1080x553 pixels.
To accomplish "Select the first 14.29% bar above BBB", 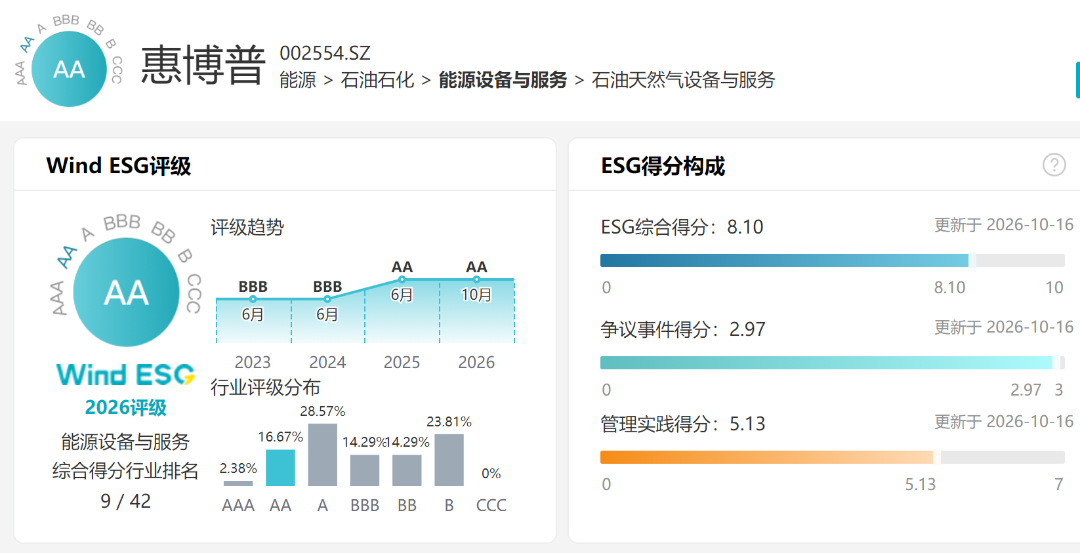I will [364, 470].
